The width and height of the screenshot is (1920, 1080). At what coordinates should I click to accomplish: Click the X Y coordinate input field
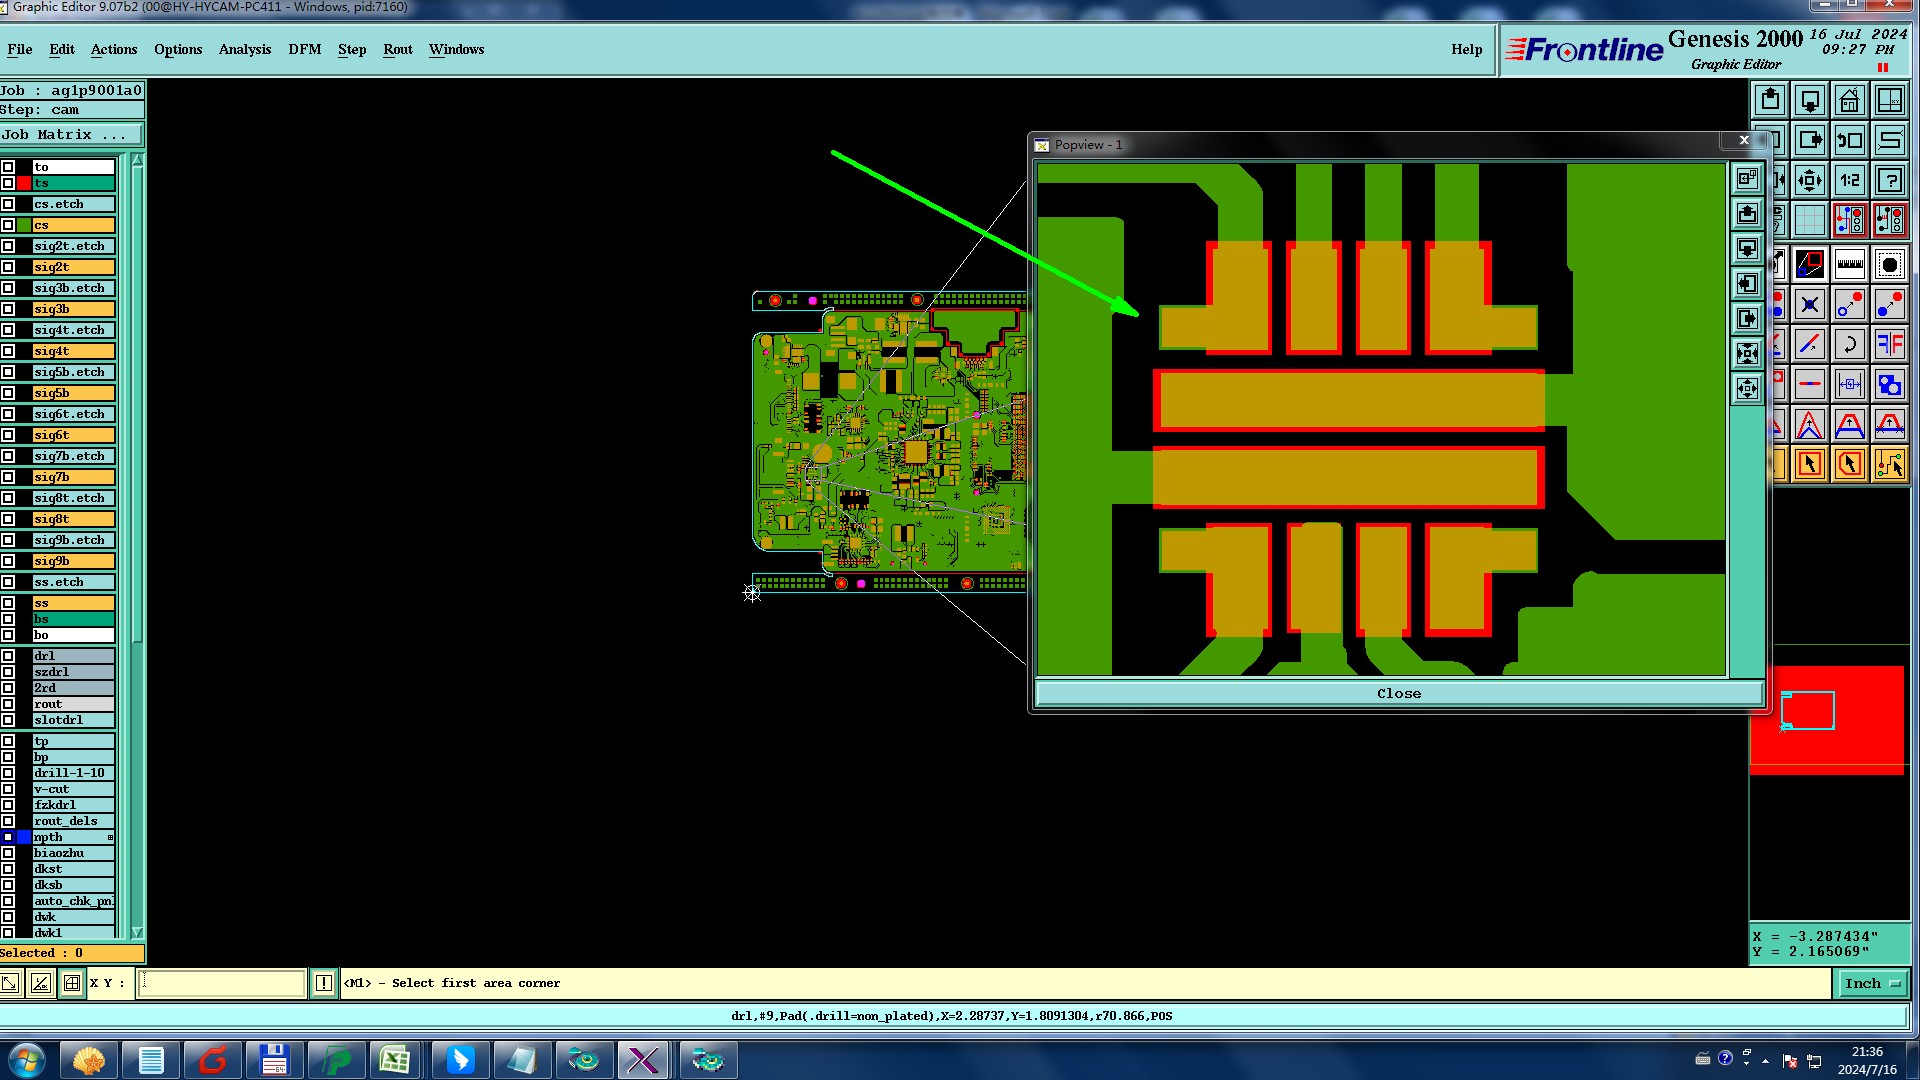(x=221, y=983)
